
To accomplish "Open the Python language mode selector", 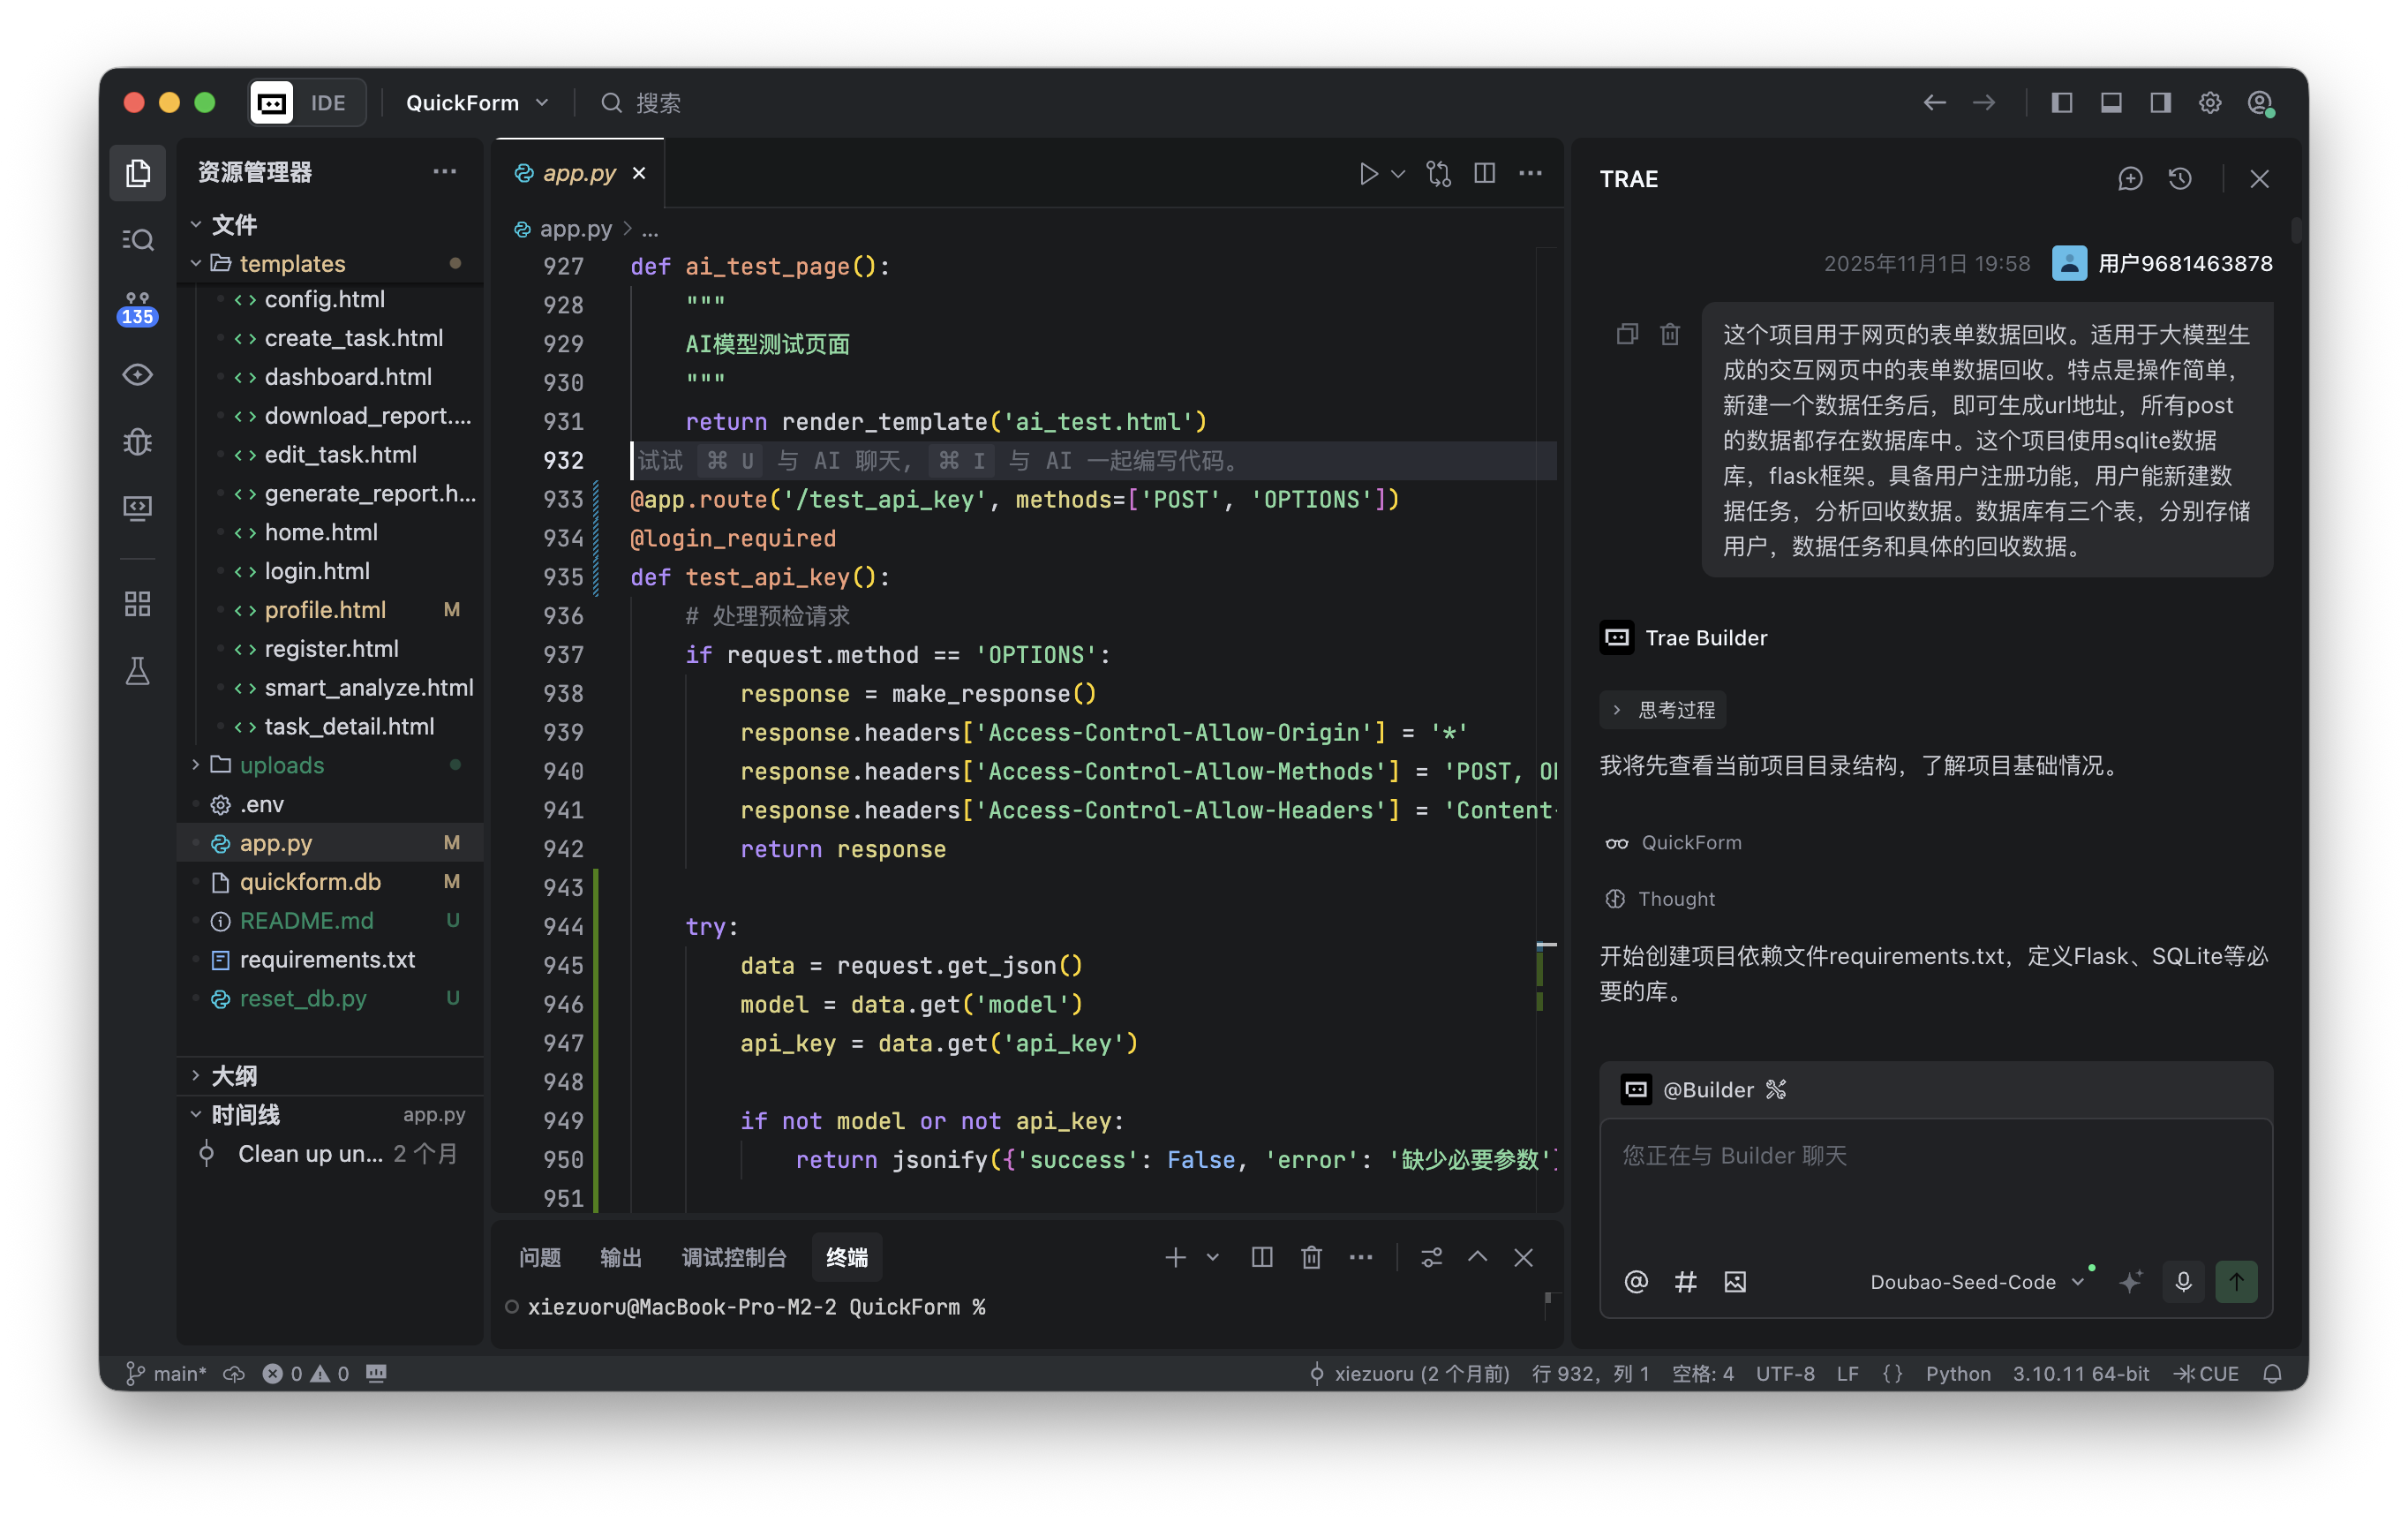I will [x=1957, y=1373].
